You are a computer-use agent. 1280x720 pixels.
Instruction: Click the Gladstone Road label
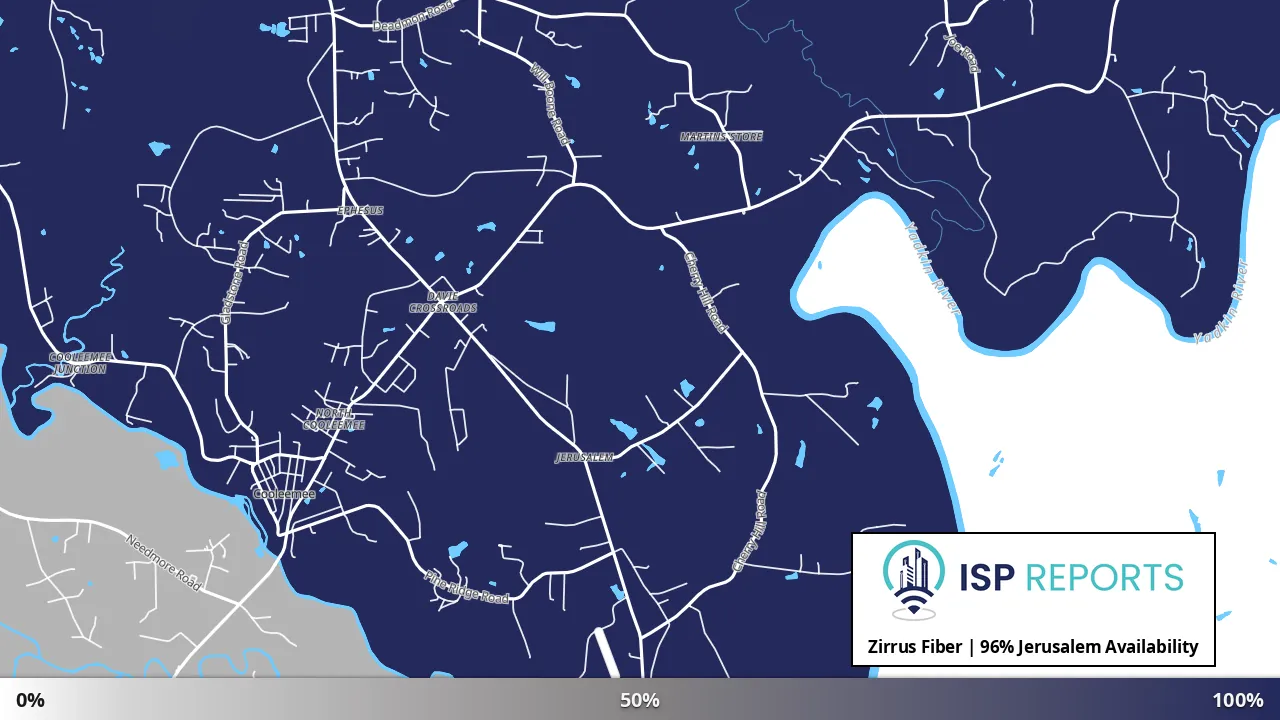[x=233, y=282]
